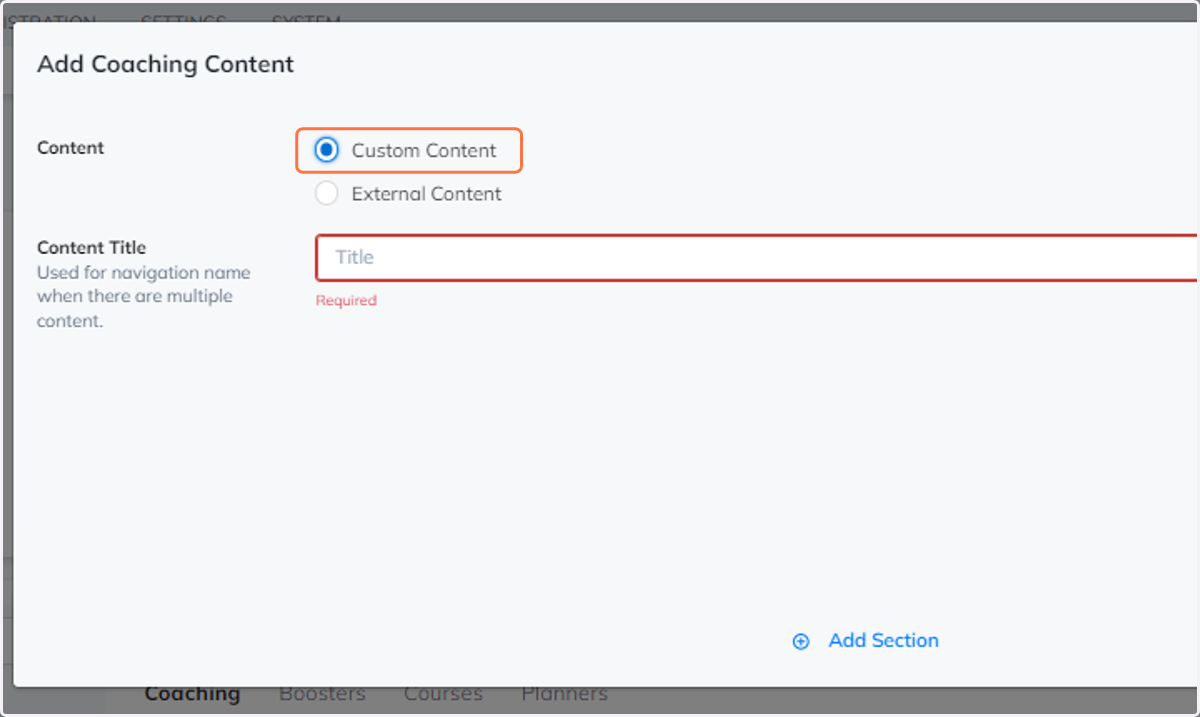Select the Custom Content radio button
The image size is (1200, 717).
coord(326,150)
